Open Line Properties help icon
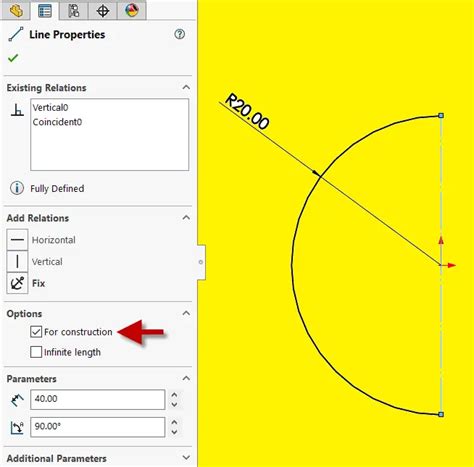This screenshot has width=474, height=467. [179, 34]
